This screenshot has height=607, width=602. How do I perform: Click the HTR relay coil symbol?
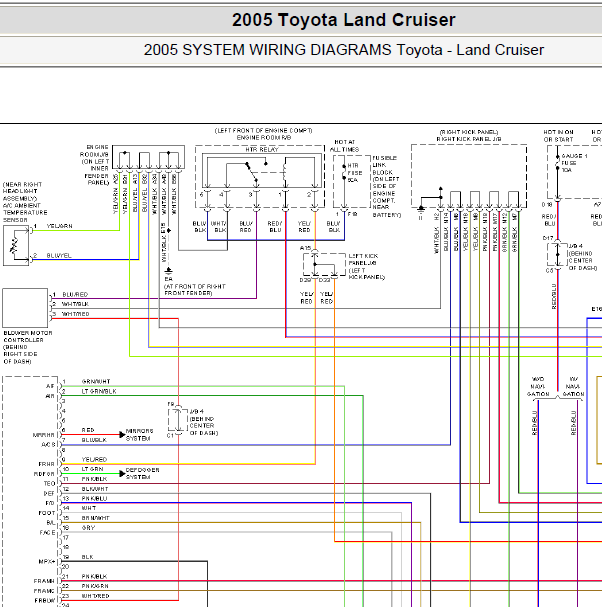285,172
